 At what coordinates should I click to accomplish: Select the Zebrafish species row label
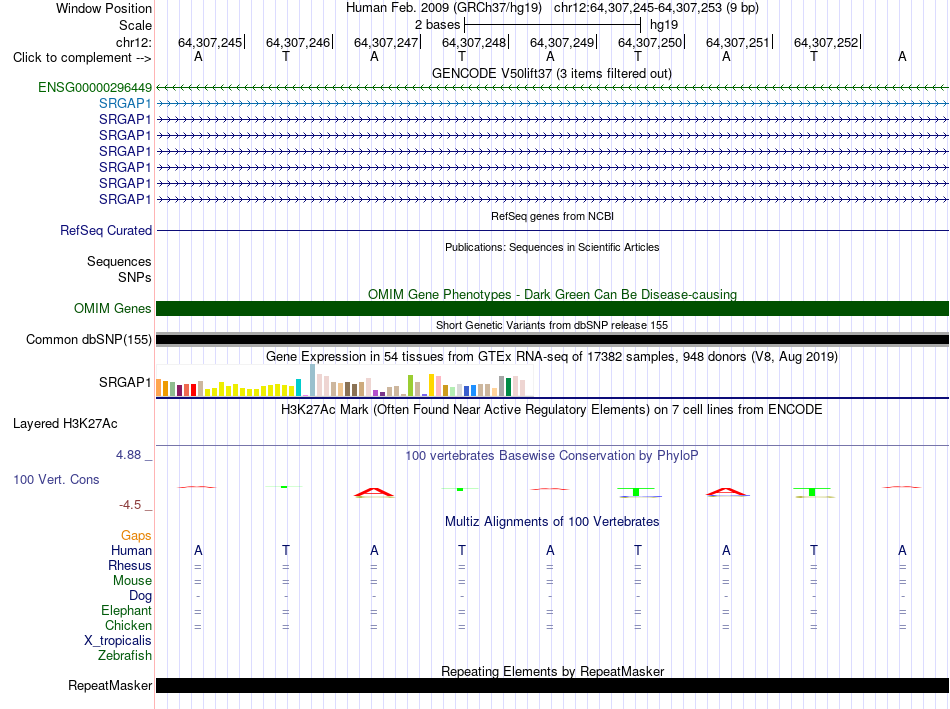[x=125, y=655]
